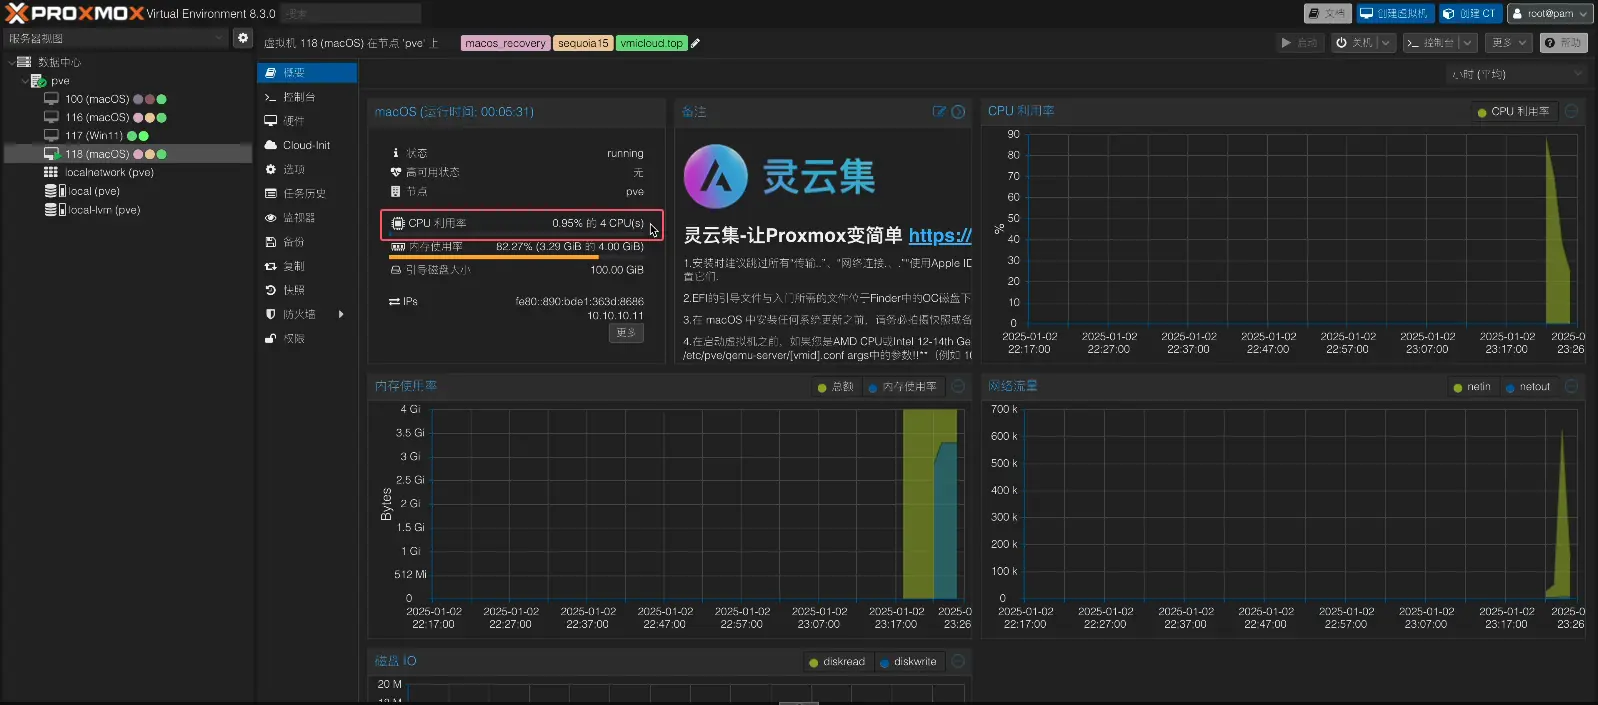Viewport: 1598px width, 705px height.
Task: Collapse the pve node in the tree
Action: 24,81
